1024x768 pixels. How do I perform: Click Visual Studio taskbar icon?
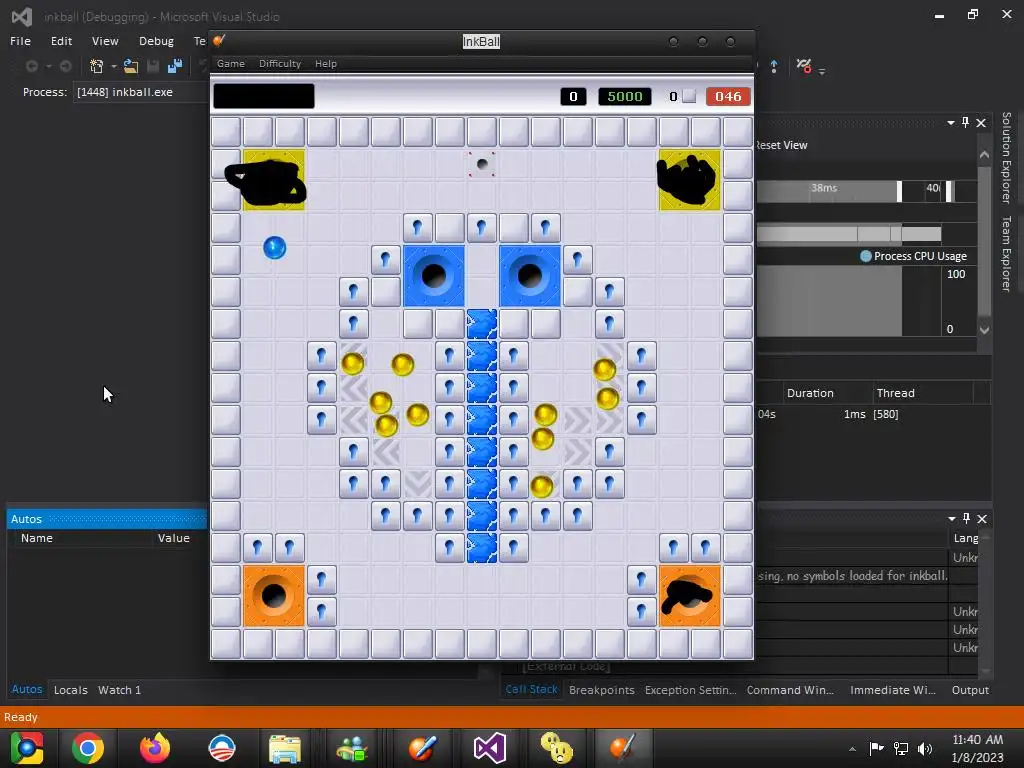point(489,748)
